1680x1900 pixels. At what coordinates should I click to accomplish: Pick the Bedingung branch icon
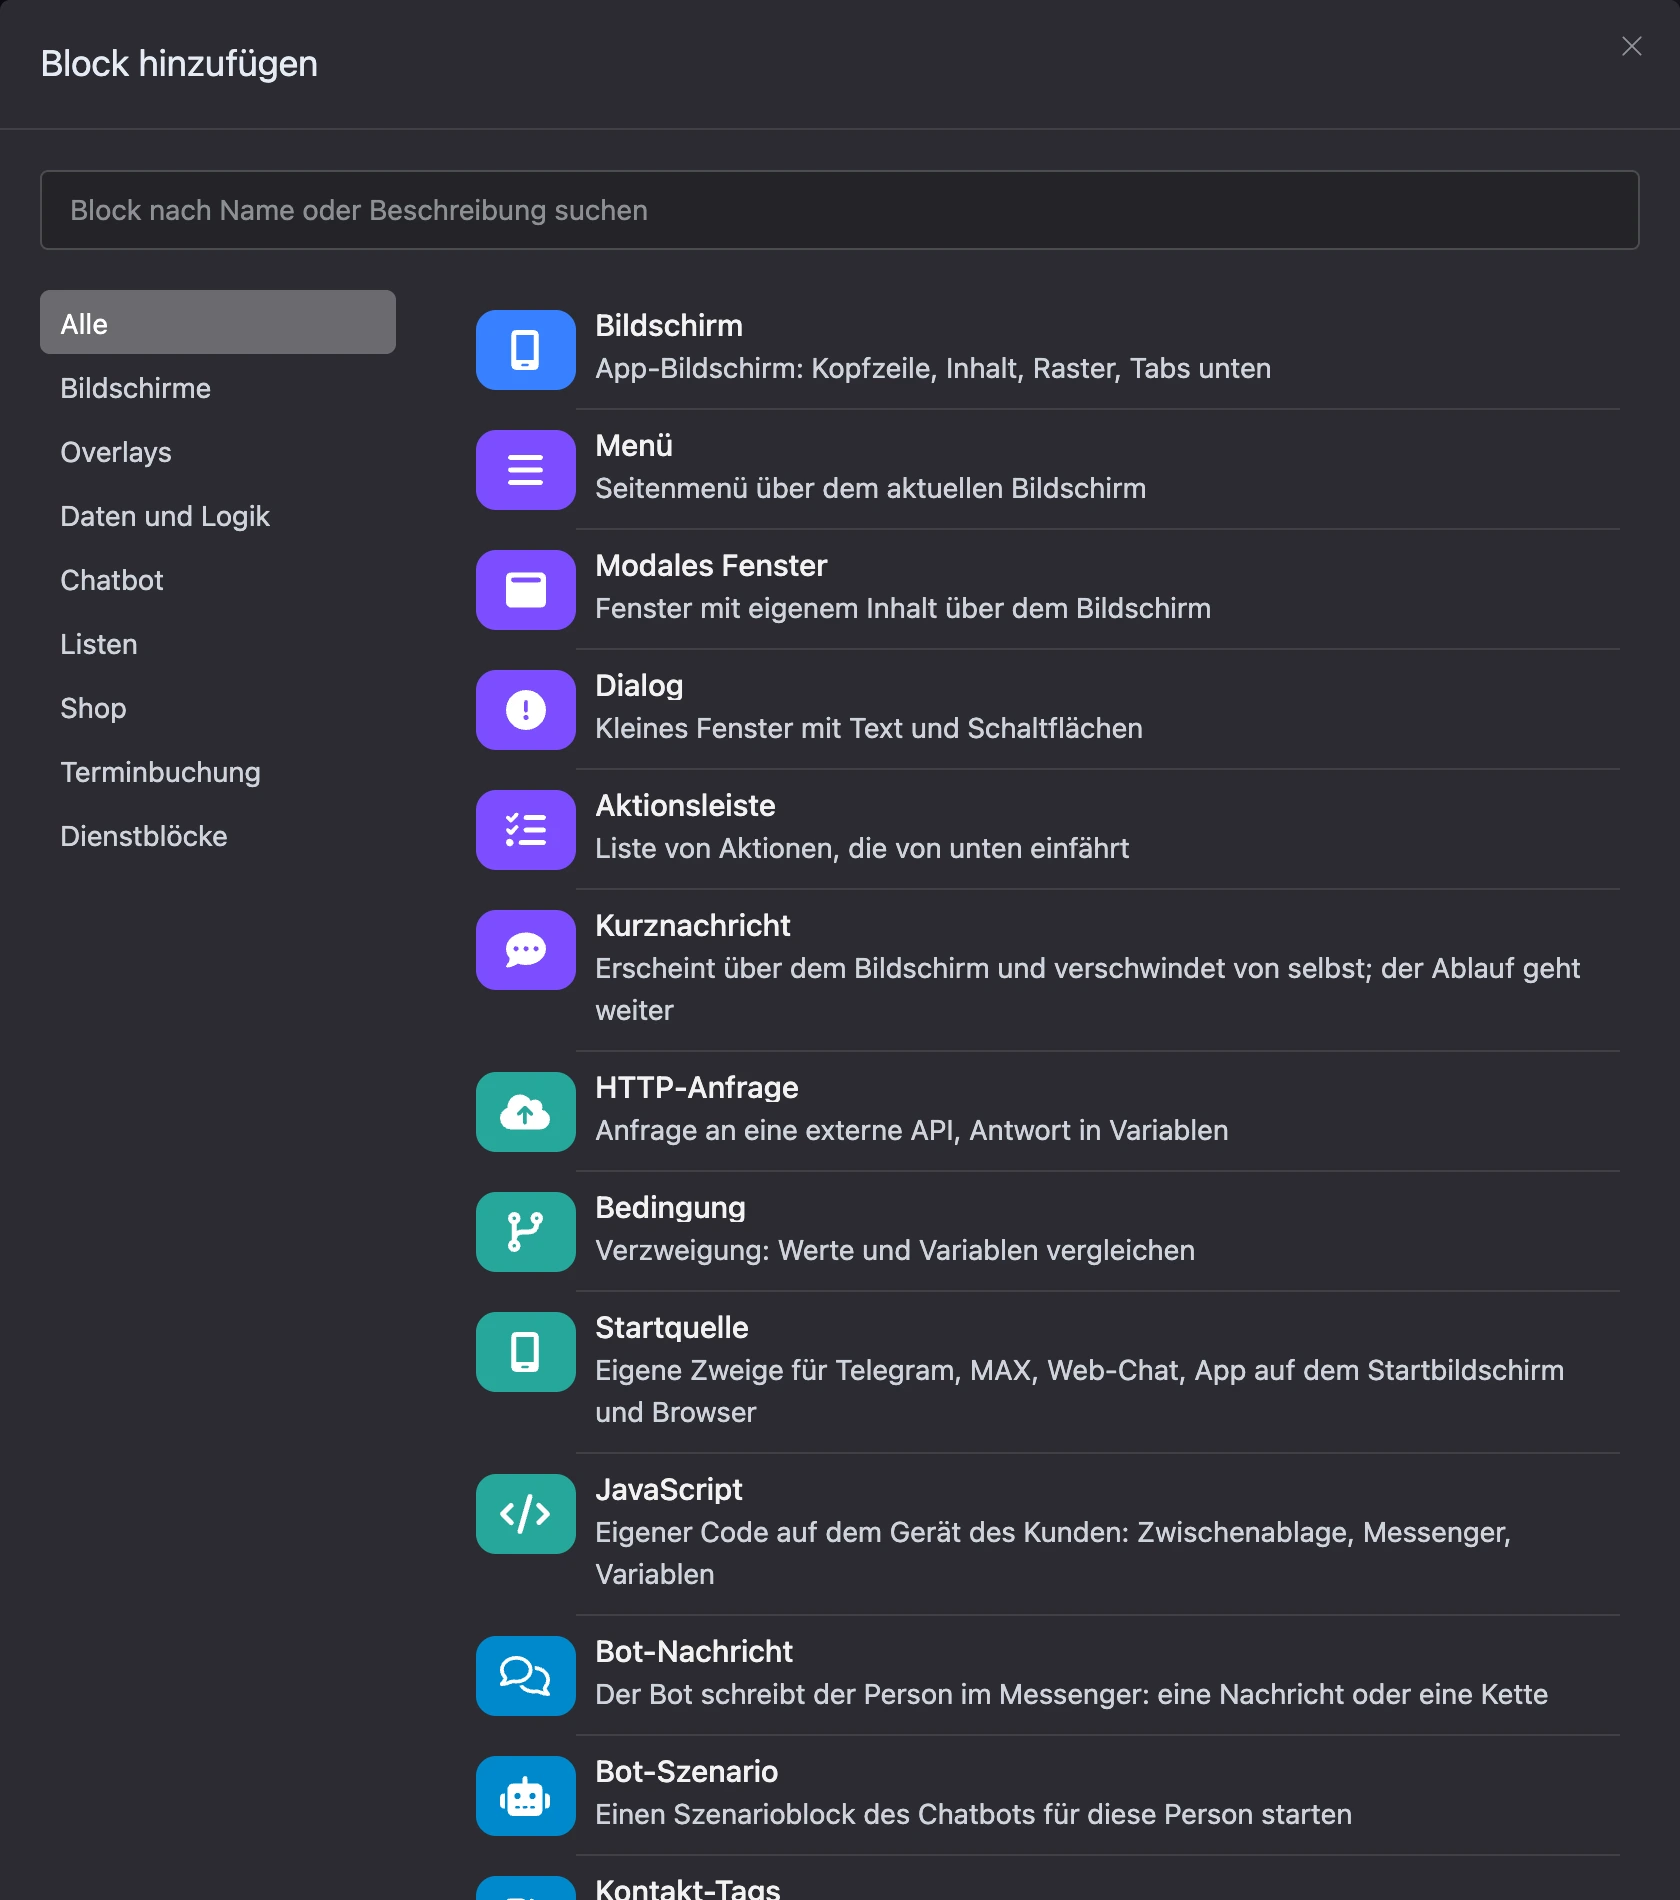click(x=525, y=1232)
